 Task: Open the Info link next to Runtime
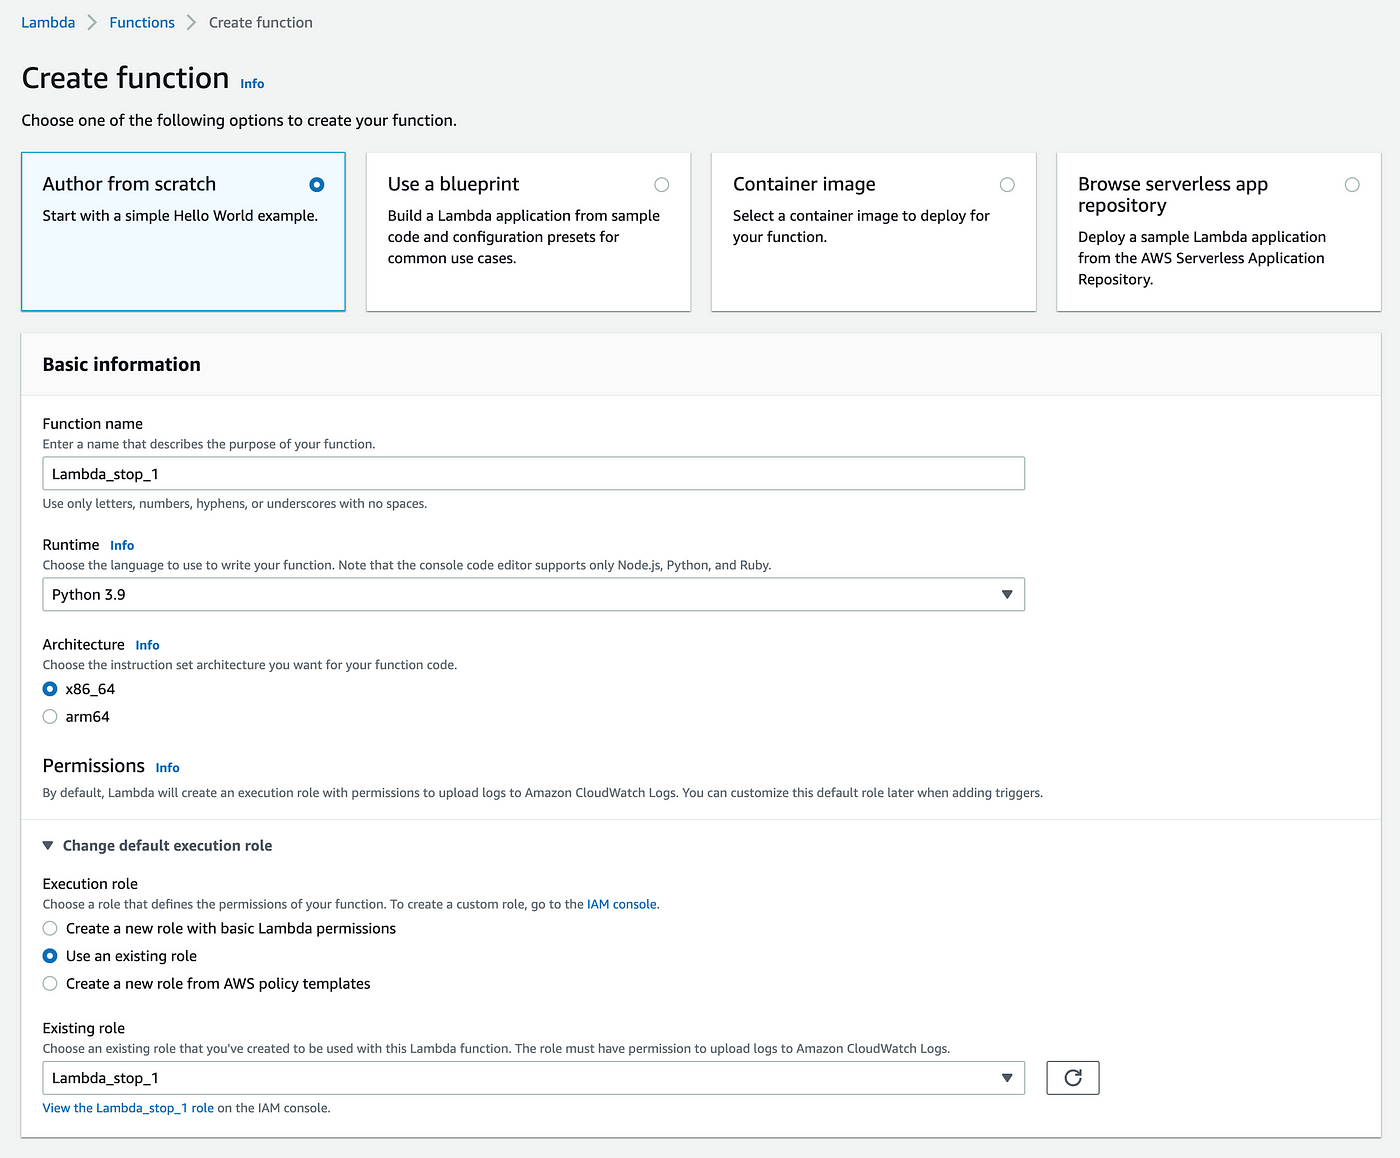pyautogui.click(x=122, y=546)
